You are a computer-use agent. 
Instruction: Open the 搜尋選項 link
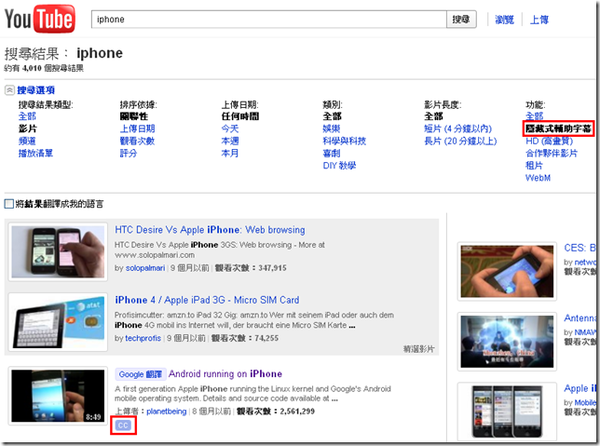[x=36, y=90]
